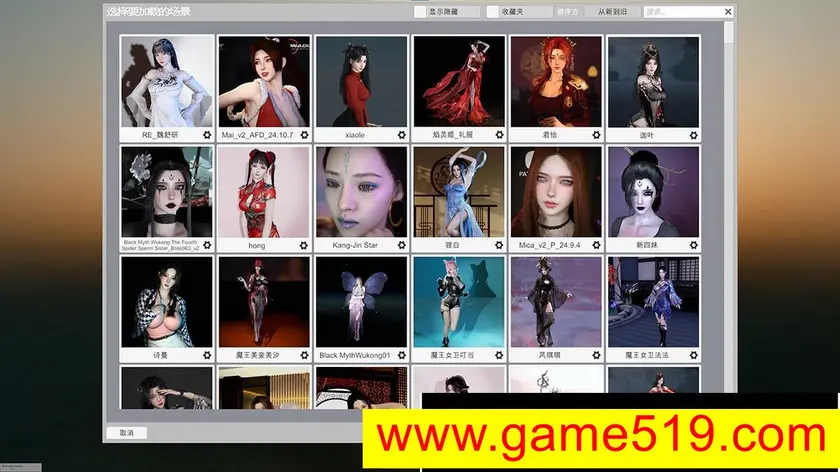Enable the 显示隐藏 checkbox

(x=420, y=12)
